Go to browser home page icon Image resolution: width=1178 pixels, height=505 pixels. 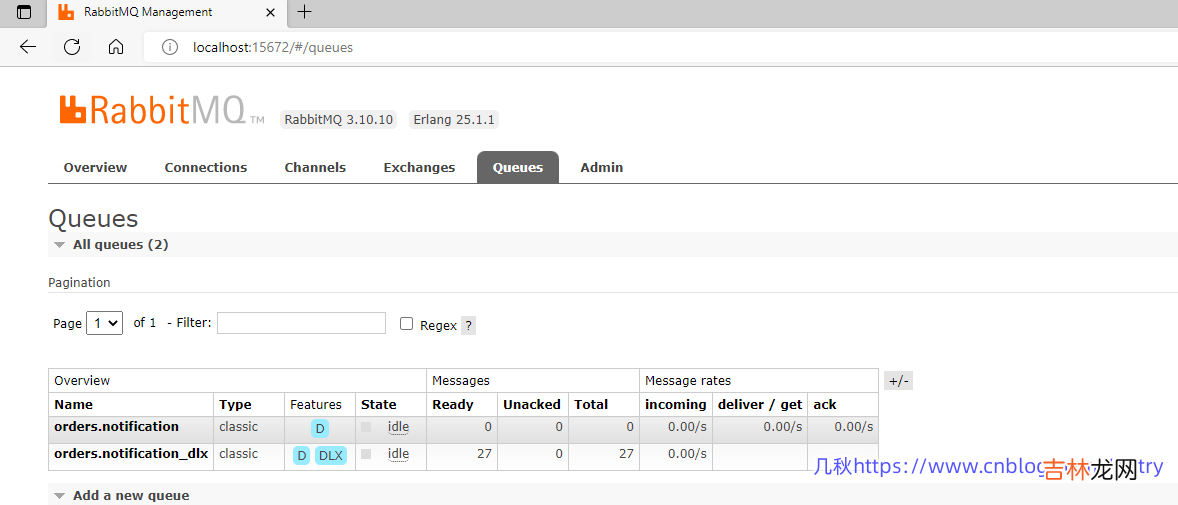coord(116,47)
